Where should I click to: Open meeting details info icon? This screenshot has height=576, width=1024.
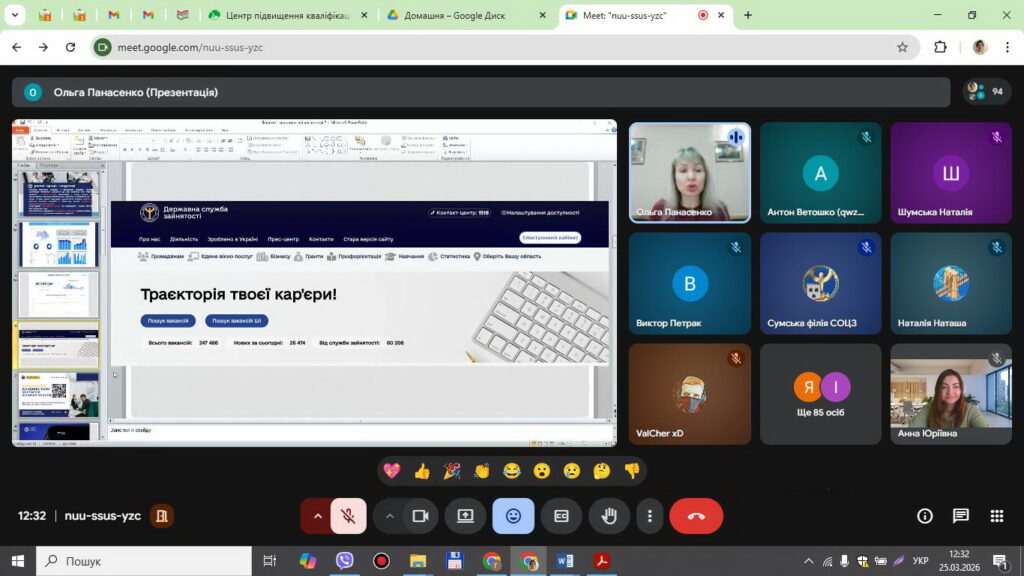pos(925,516)
